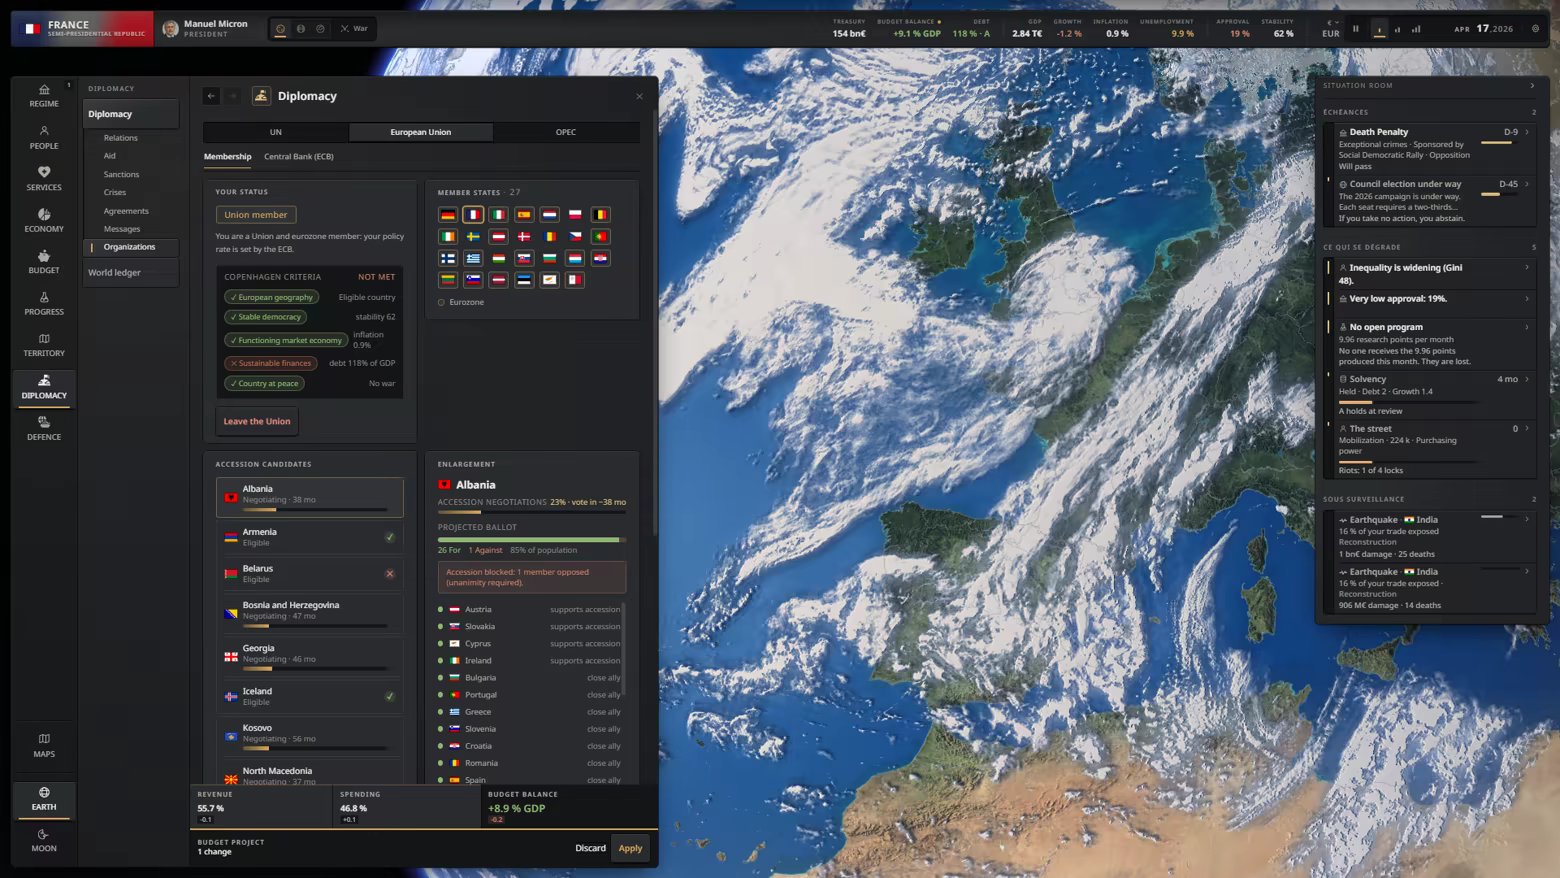Open Agreements in the Diplomacy menu
The width and height of the screenshot is (1560, 878).
[x=126, y=211]
